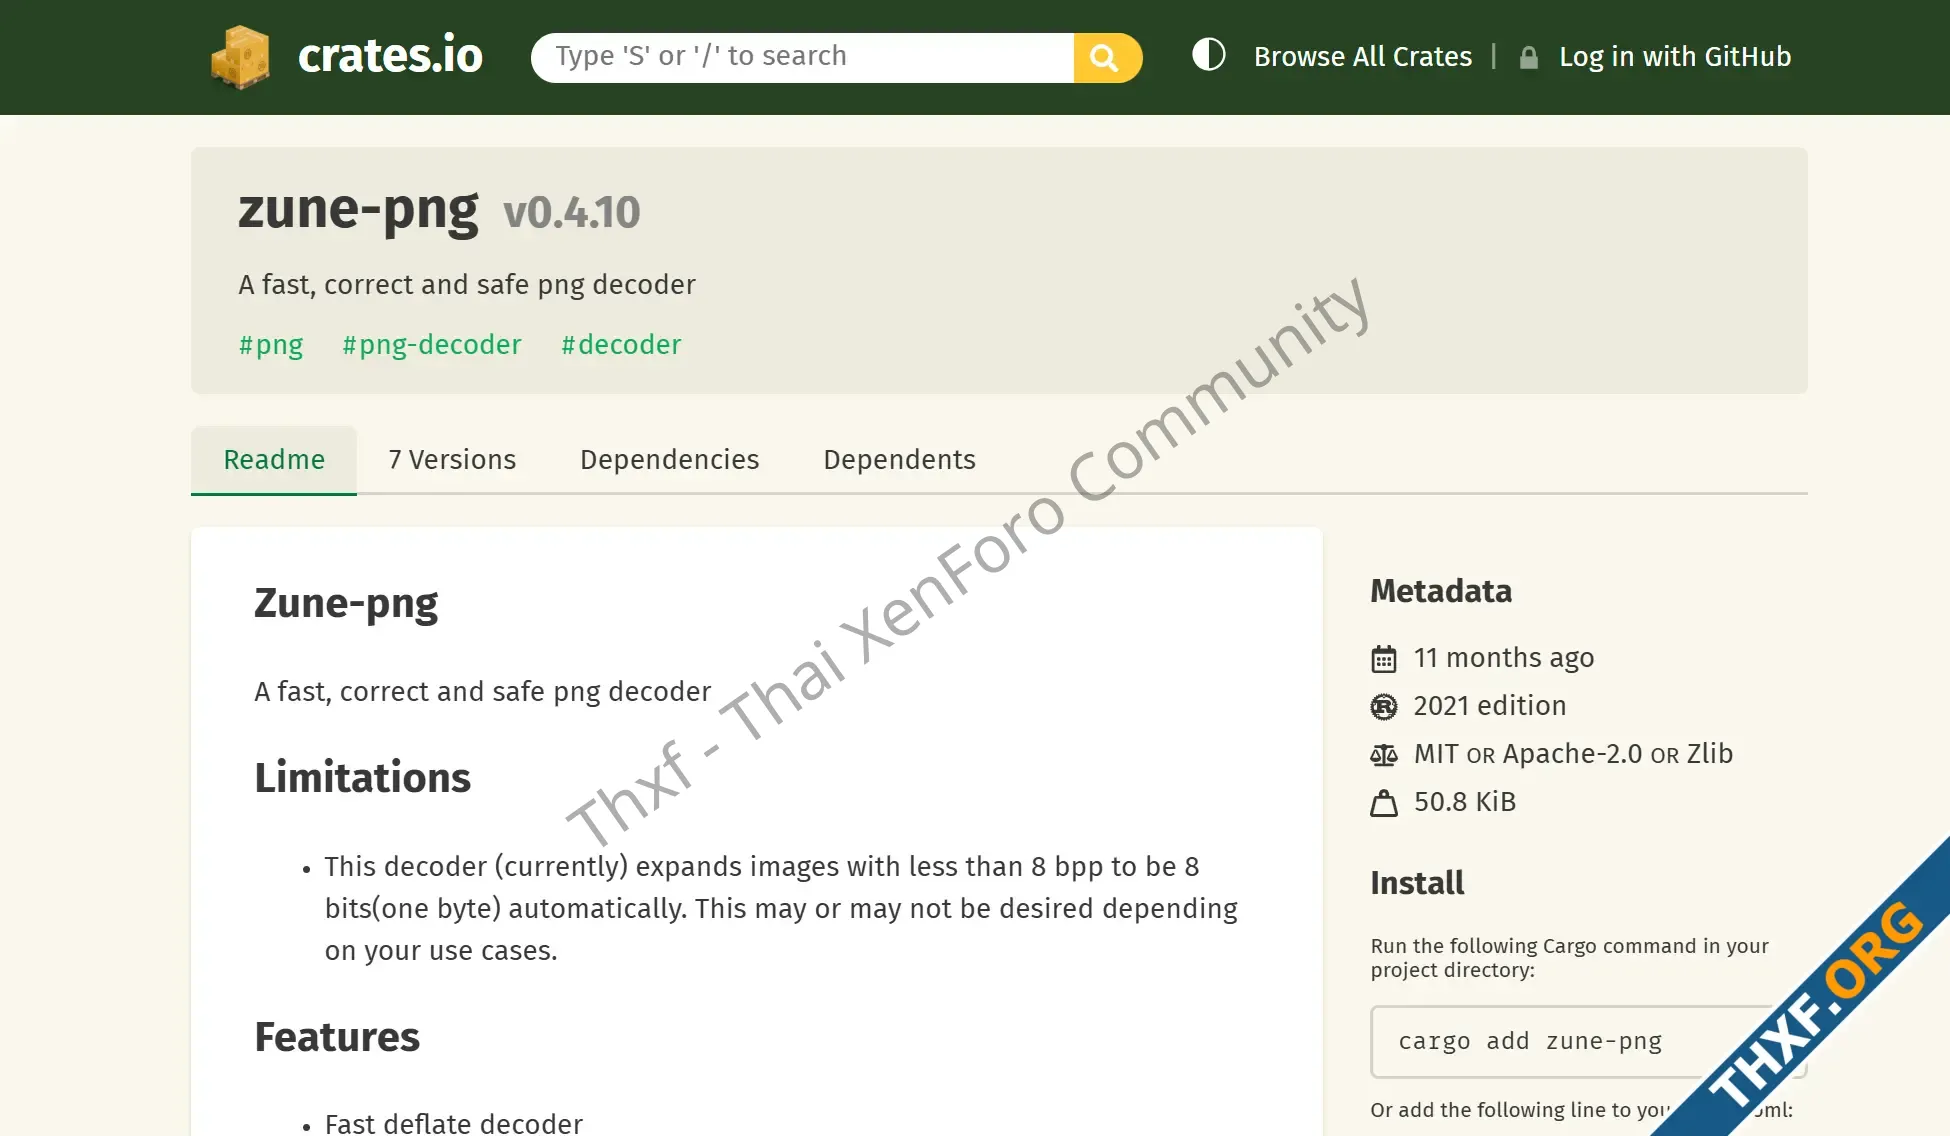
Task: Click the license scales icon
Action: (1384, 755)
